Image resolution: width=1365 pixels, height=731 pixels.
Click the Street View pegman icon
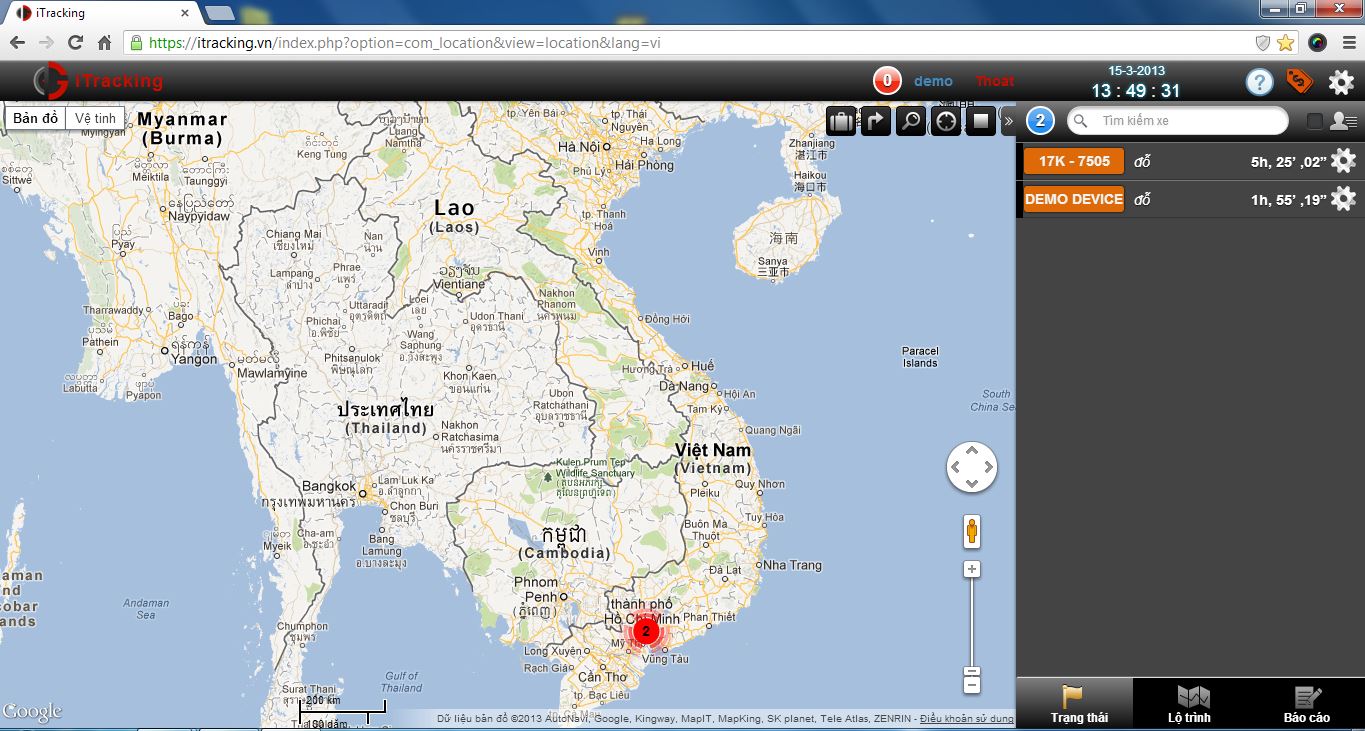click(x=971, y=531)
